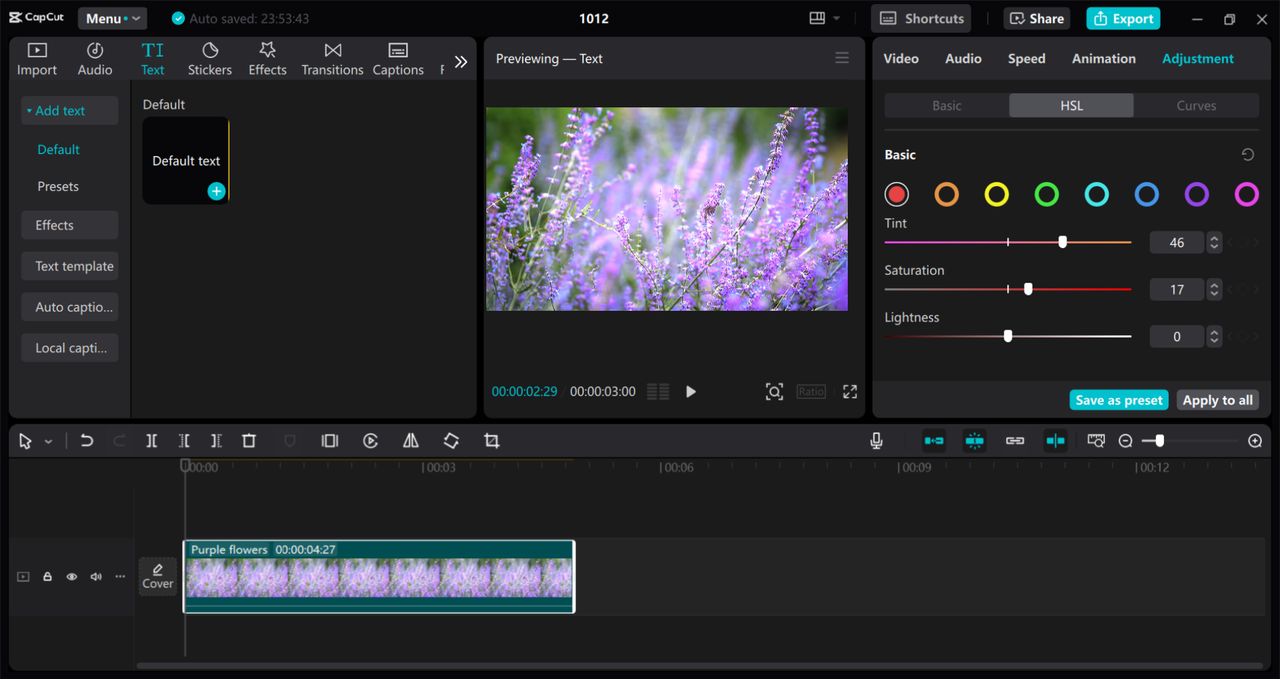Lock the Purple flowers track
This screenshot has width=1280, height=679.
[47, 577]
